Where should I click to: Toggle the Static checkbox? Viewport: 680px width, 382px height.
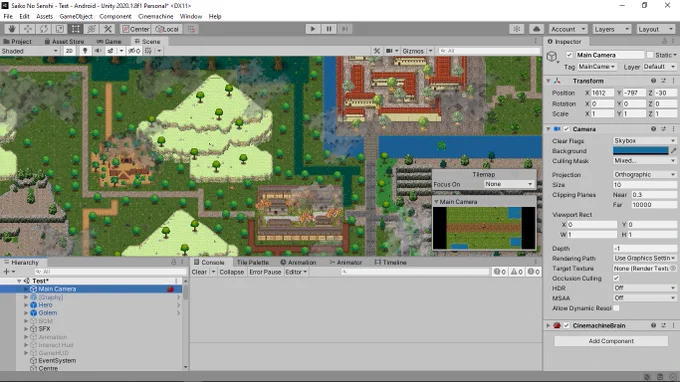(x=650, y=55)
